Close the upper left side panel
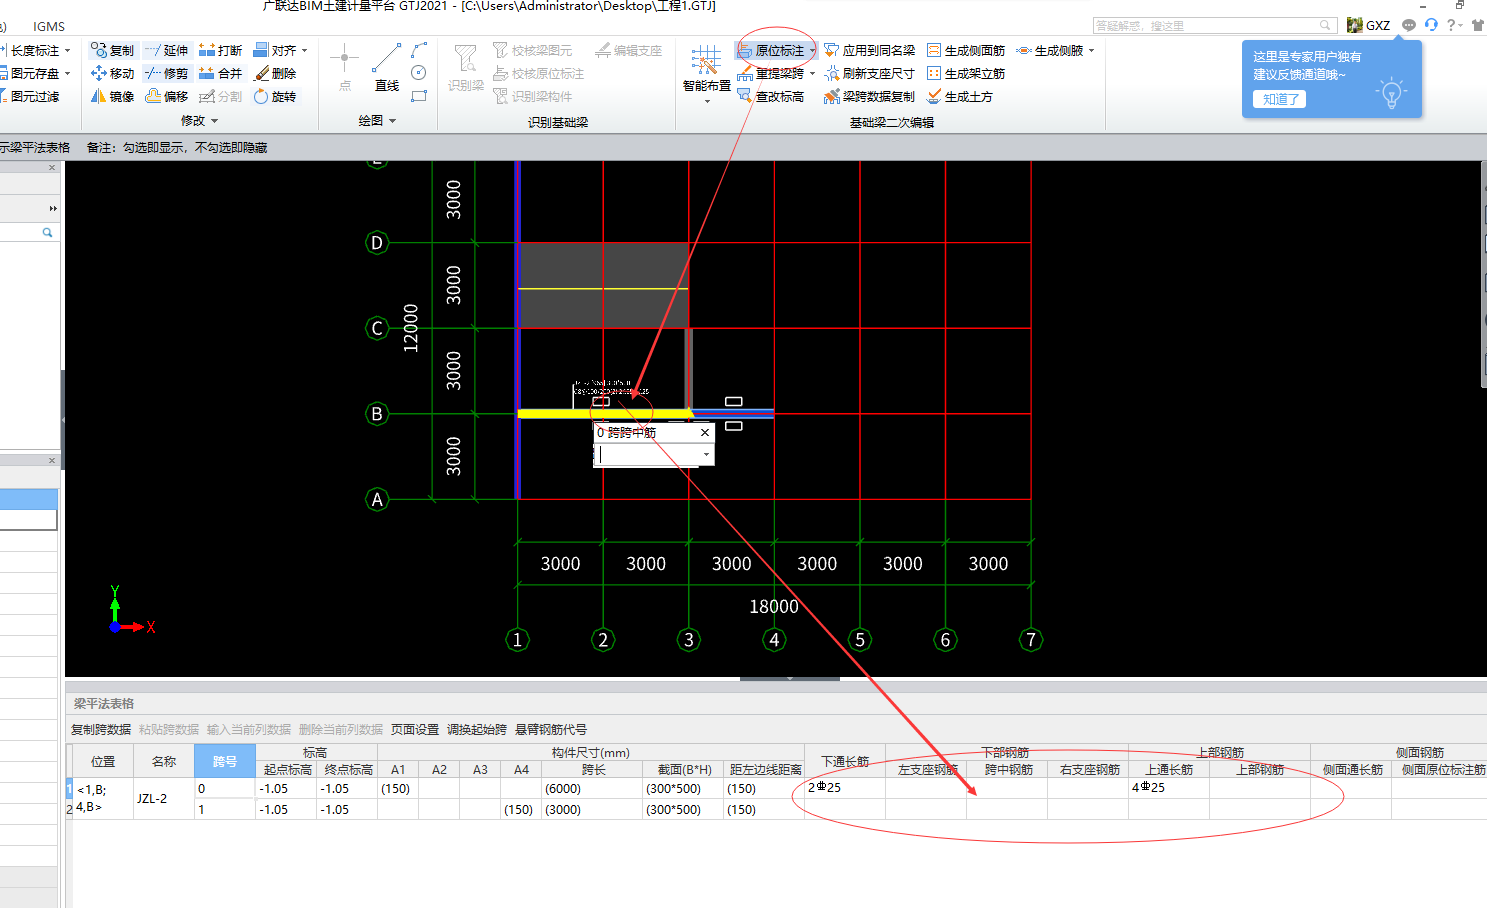This screenshot has width=1487, height=908. (53, 167)
